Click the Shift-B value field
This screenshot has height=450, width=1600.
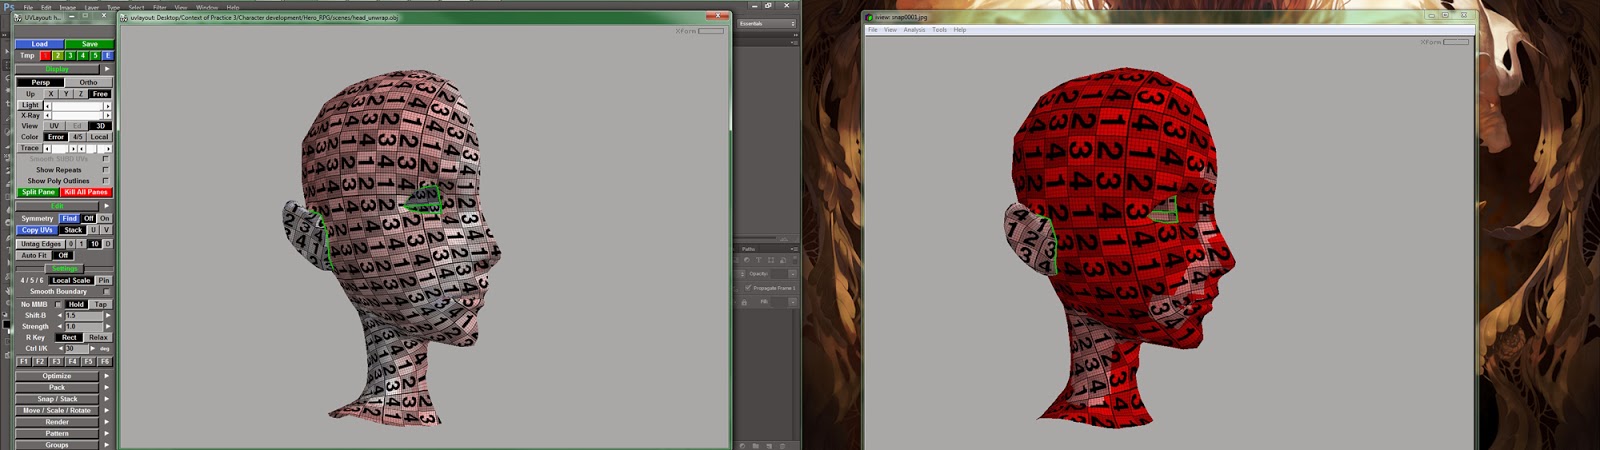click(x=84, y=315)
